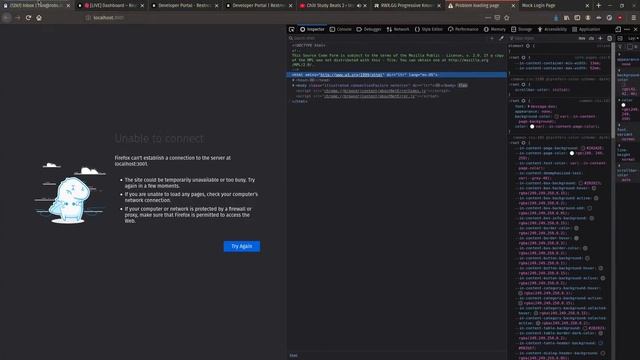Open the downloads arrow in toolbar
Image resolution: width=640 pixels, height=360 pixels.
(556, 18)
